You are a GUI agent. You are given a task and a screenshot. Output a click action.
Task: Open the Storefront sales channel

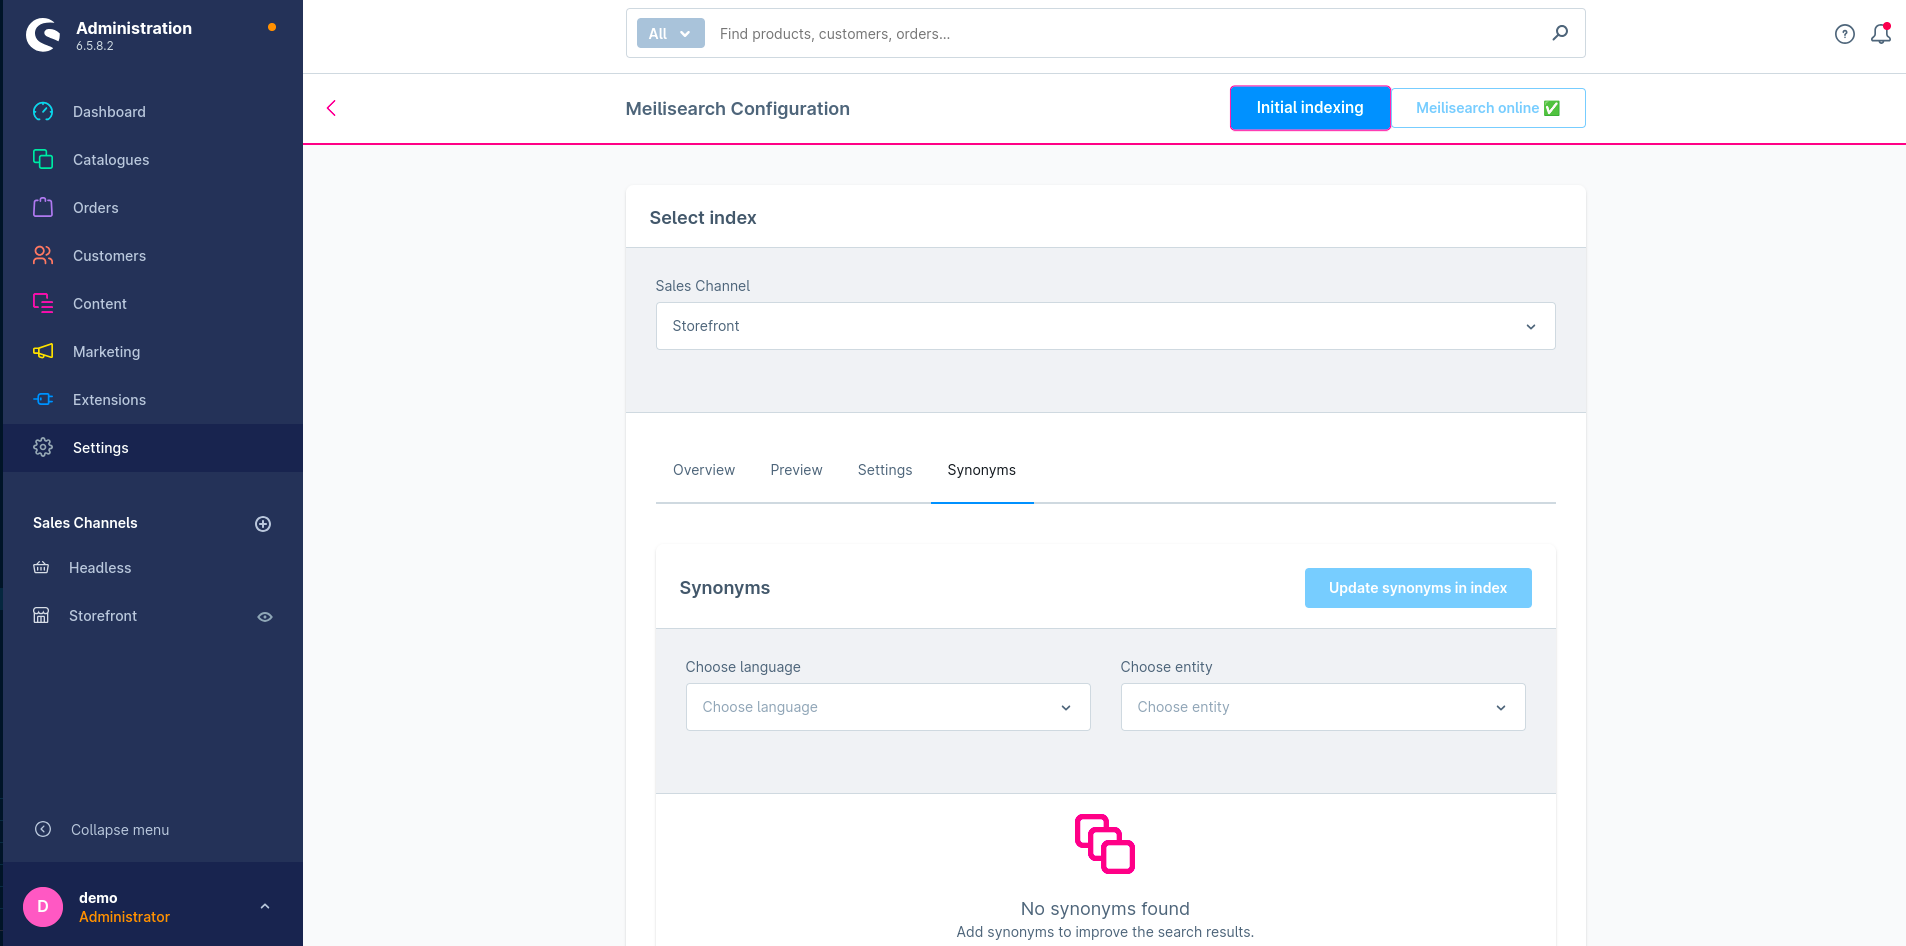point(103,616)
